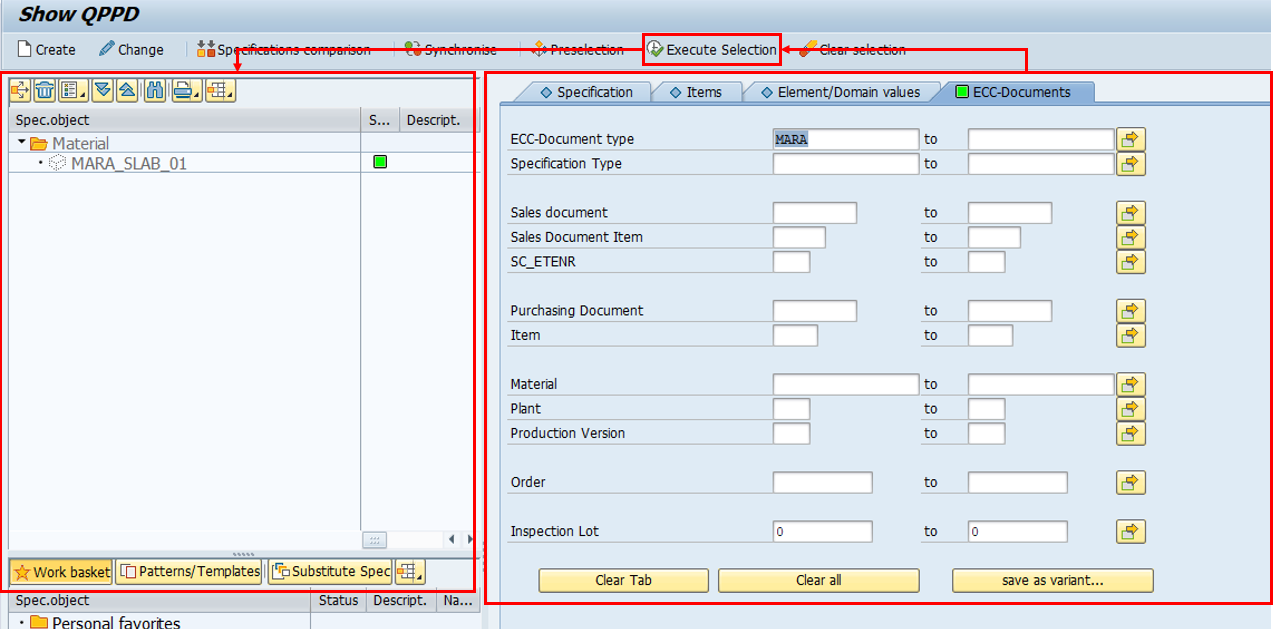Open multiple selection for Inspection Lot
Screen dimensions: 1278x629
pos(1130,531)
